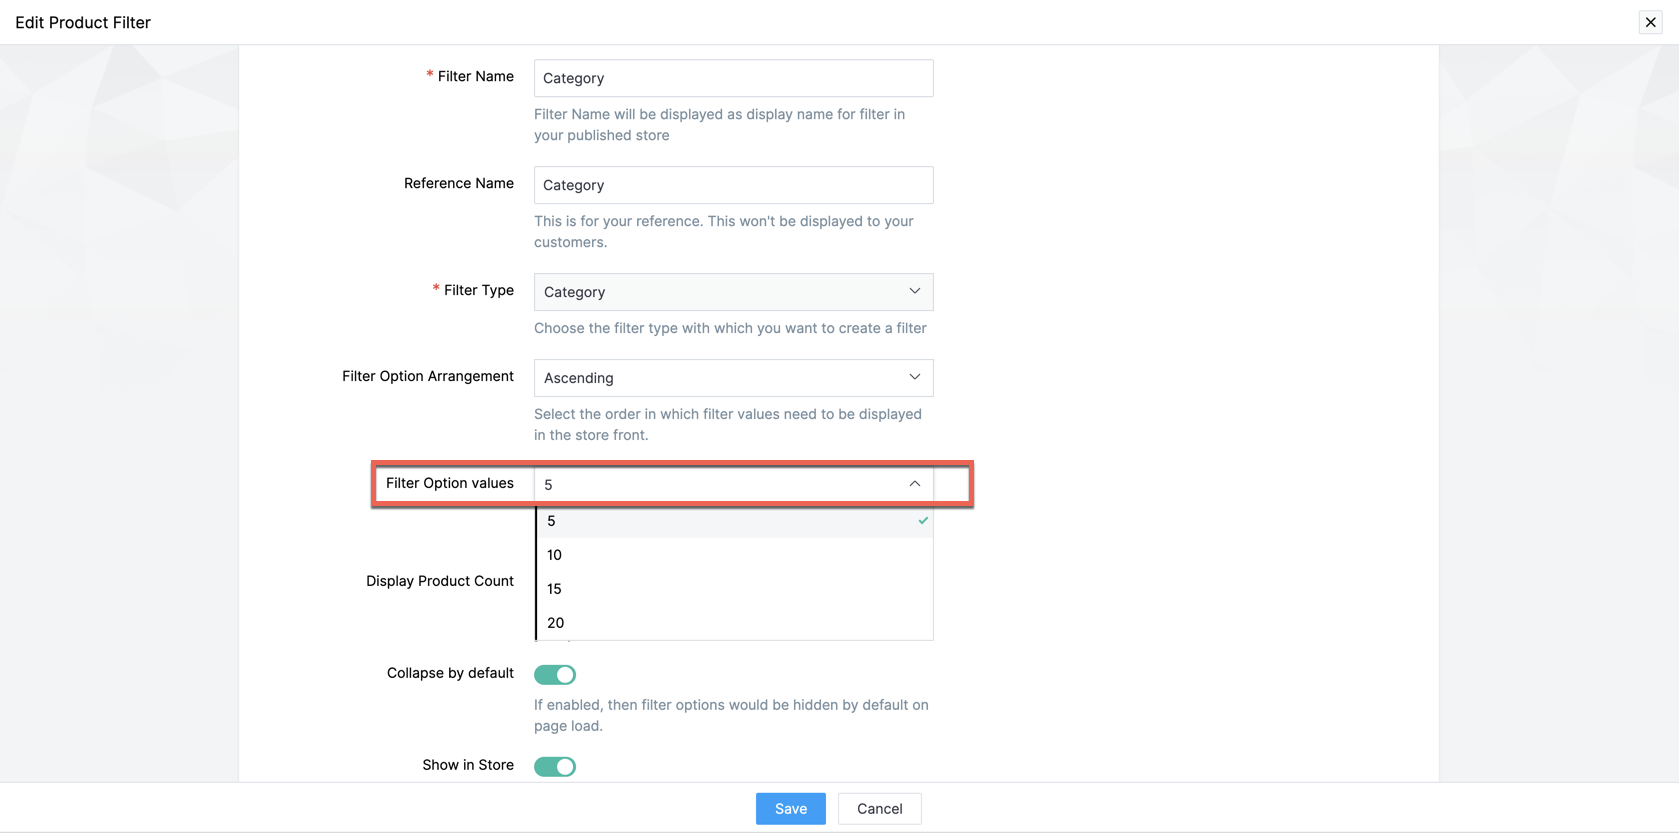1679x833 pixels.
Task: Click the Filter Type chevron arrow
Action: pyautogui.click(x=914, y=291)
